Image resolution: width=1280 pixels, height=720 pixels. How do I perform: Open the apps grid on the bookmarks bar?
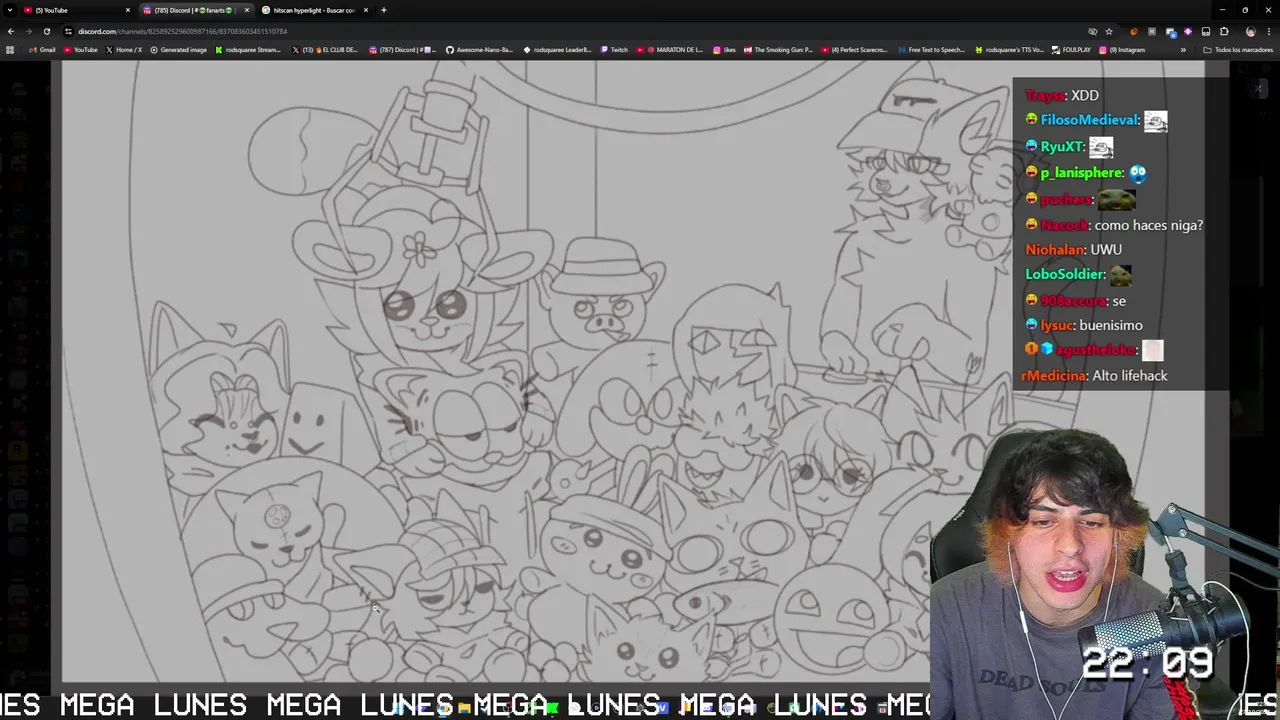coord(10,50)
